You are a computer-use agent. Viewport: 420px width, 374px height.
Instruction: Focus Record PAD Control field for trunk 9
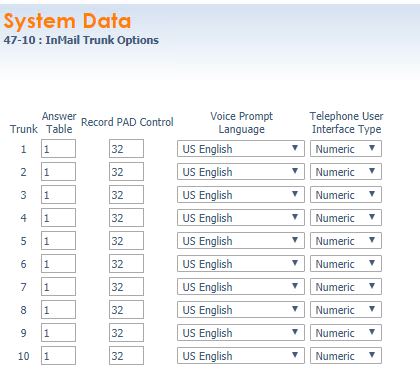[126, 333]
